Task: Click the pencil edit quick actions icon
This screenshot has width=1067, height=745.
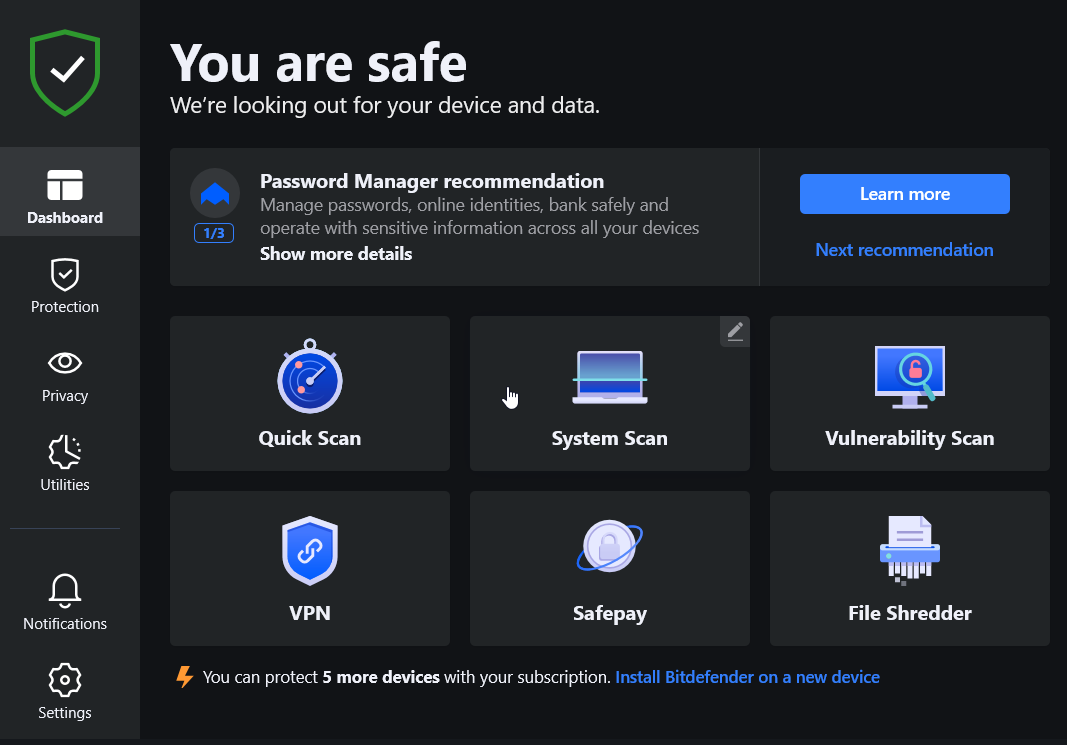Action: [x=735, y=331]
